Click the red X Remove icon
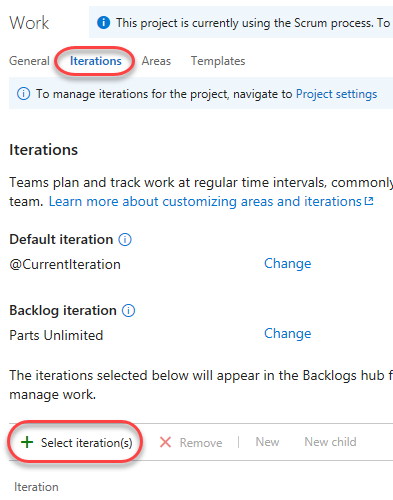 point(165,442)
